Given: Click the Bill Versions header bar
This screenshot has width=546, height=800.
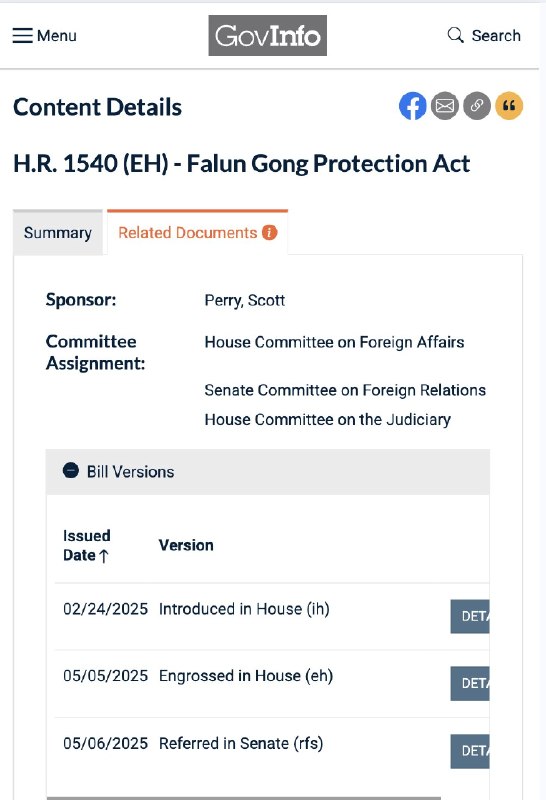Looking at the screenshot, I should [x=268, y=471].
